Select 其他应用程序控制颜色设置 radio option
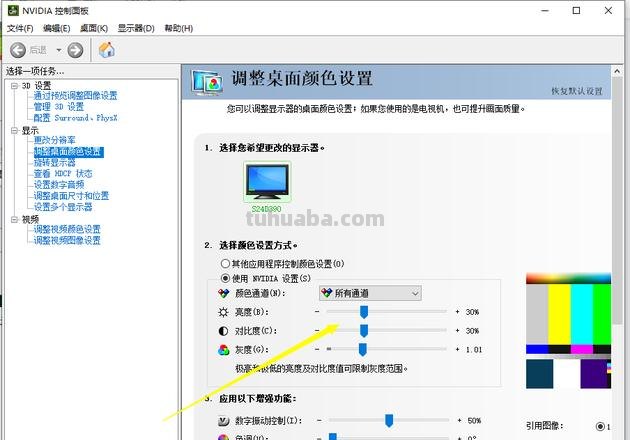This screenshot has width=630, height=440. click(x=225, y=264)
